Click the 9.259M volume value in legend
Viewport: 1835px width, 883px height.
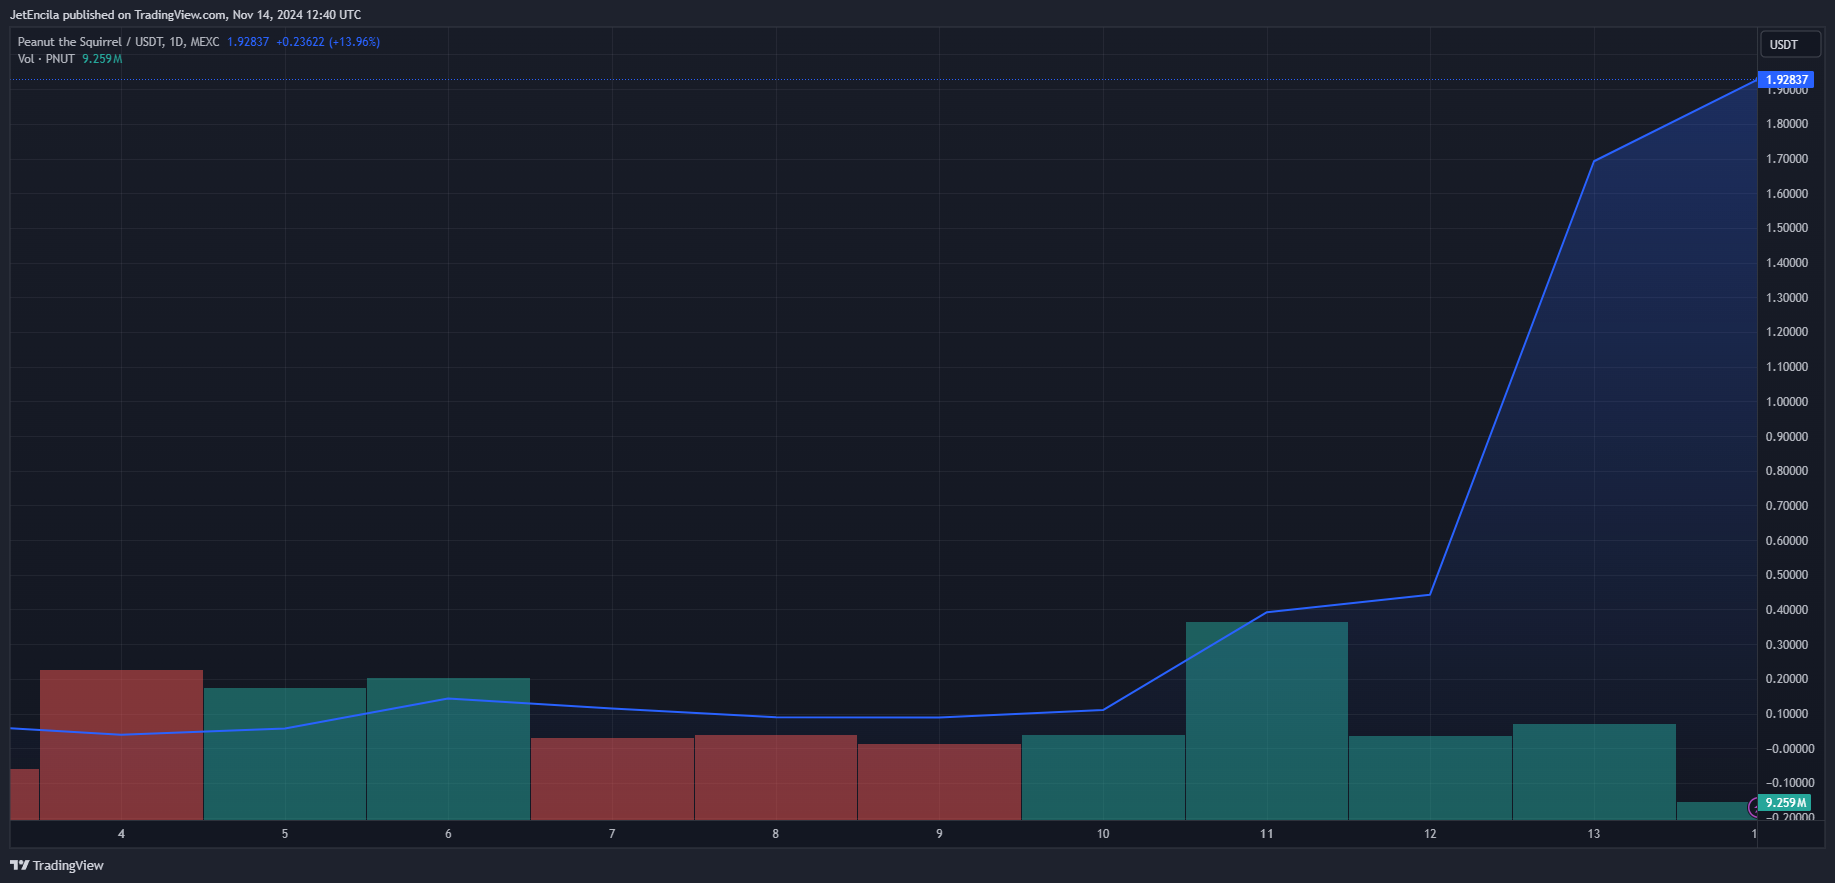[x=102, y=59]
